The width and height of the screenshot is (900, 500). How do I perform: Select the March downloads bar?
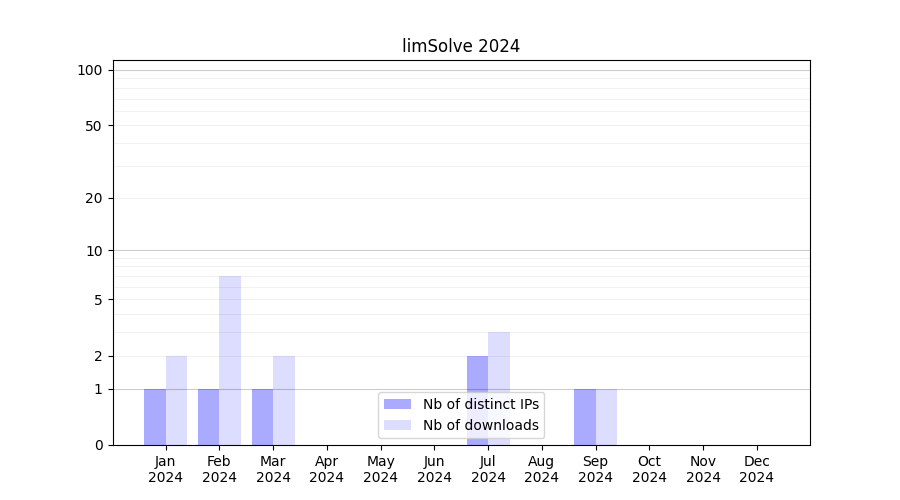point(284,400)
